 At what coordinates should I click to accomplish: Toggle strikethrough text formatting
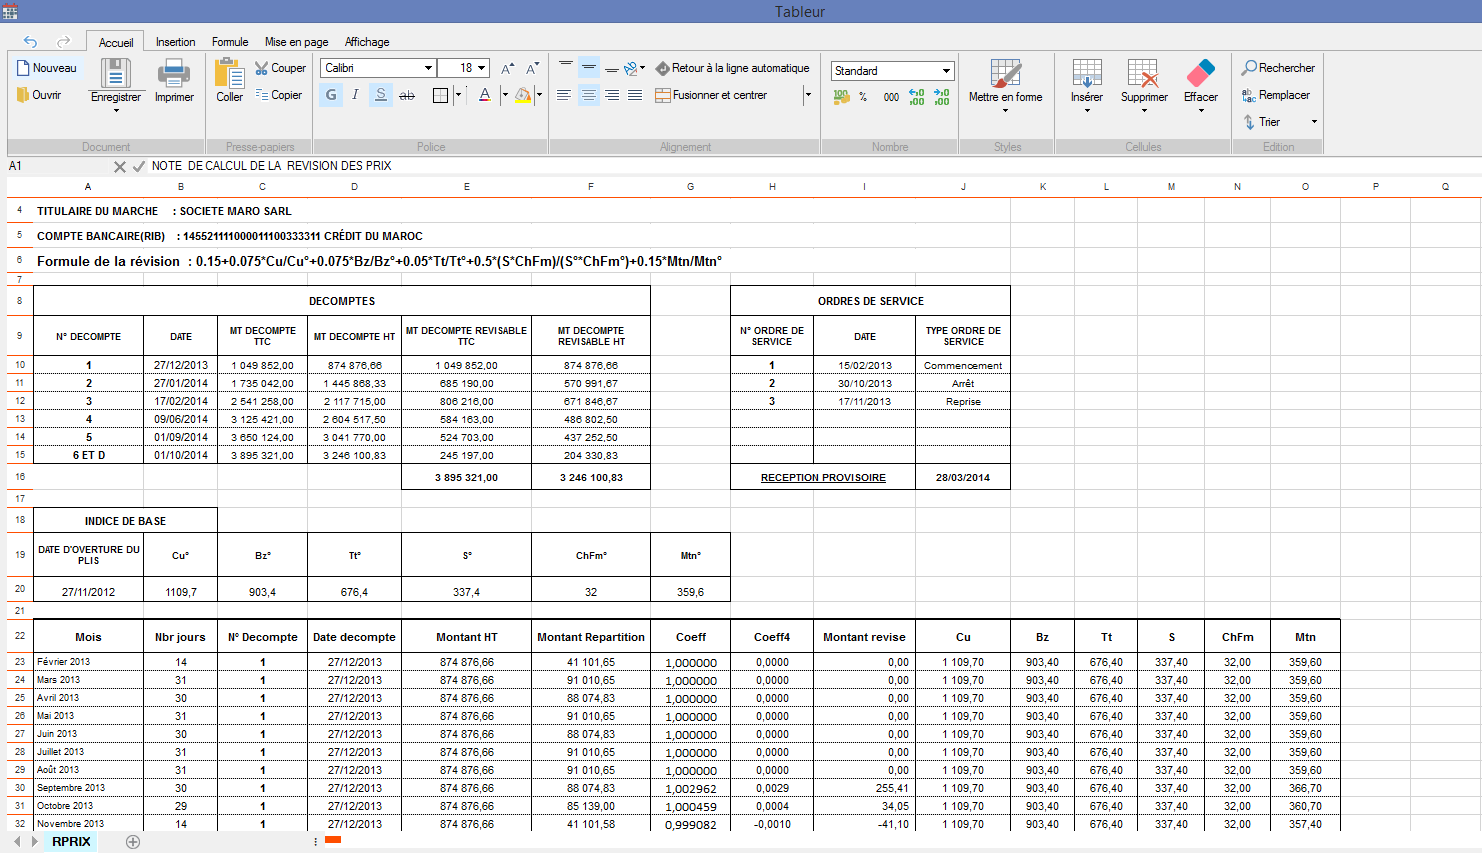407,95
